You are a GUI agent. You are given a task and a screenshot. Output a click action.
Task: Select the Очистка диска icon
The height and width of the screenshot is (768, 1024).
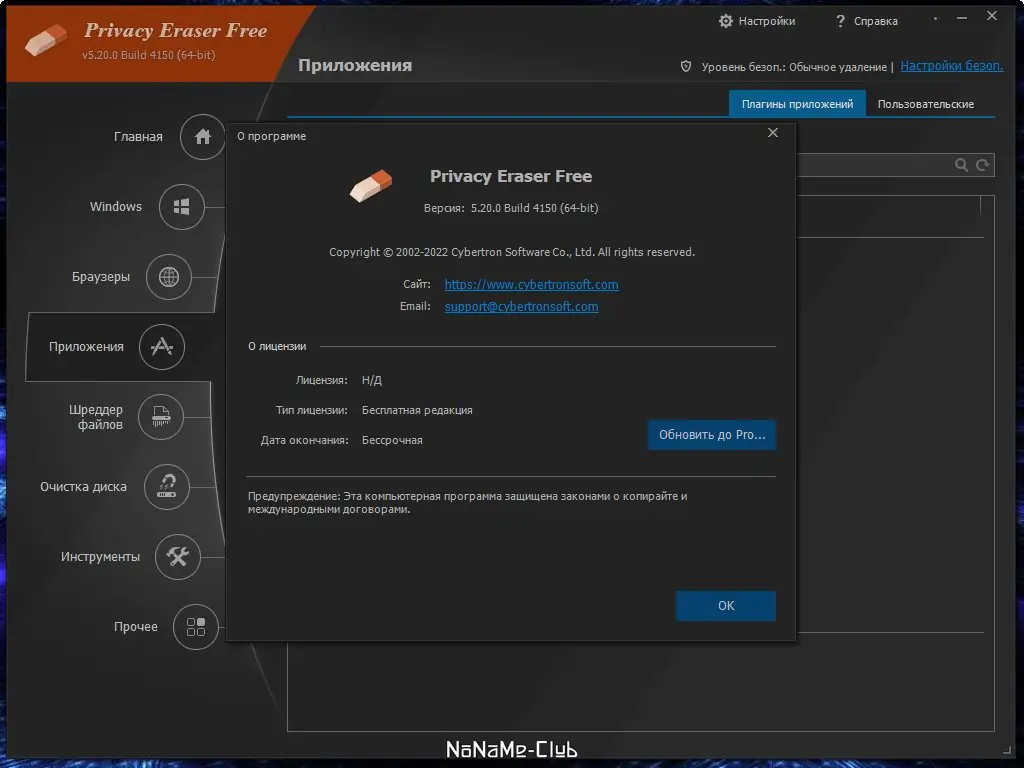[167, 487]
